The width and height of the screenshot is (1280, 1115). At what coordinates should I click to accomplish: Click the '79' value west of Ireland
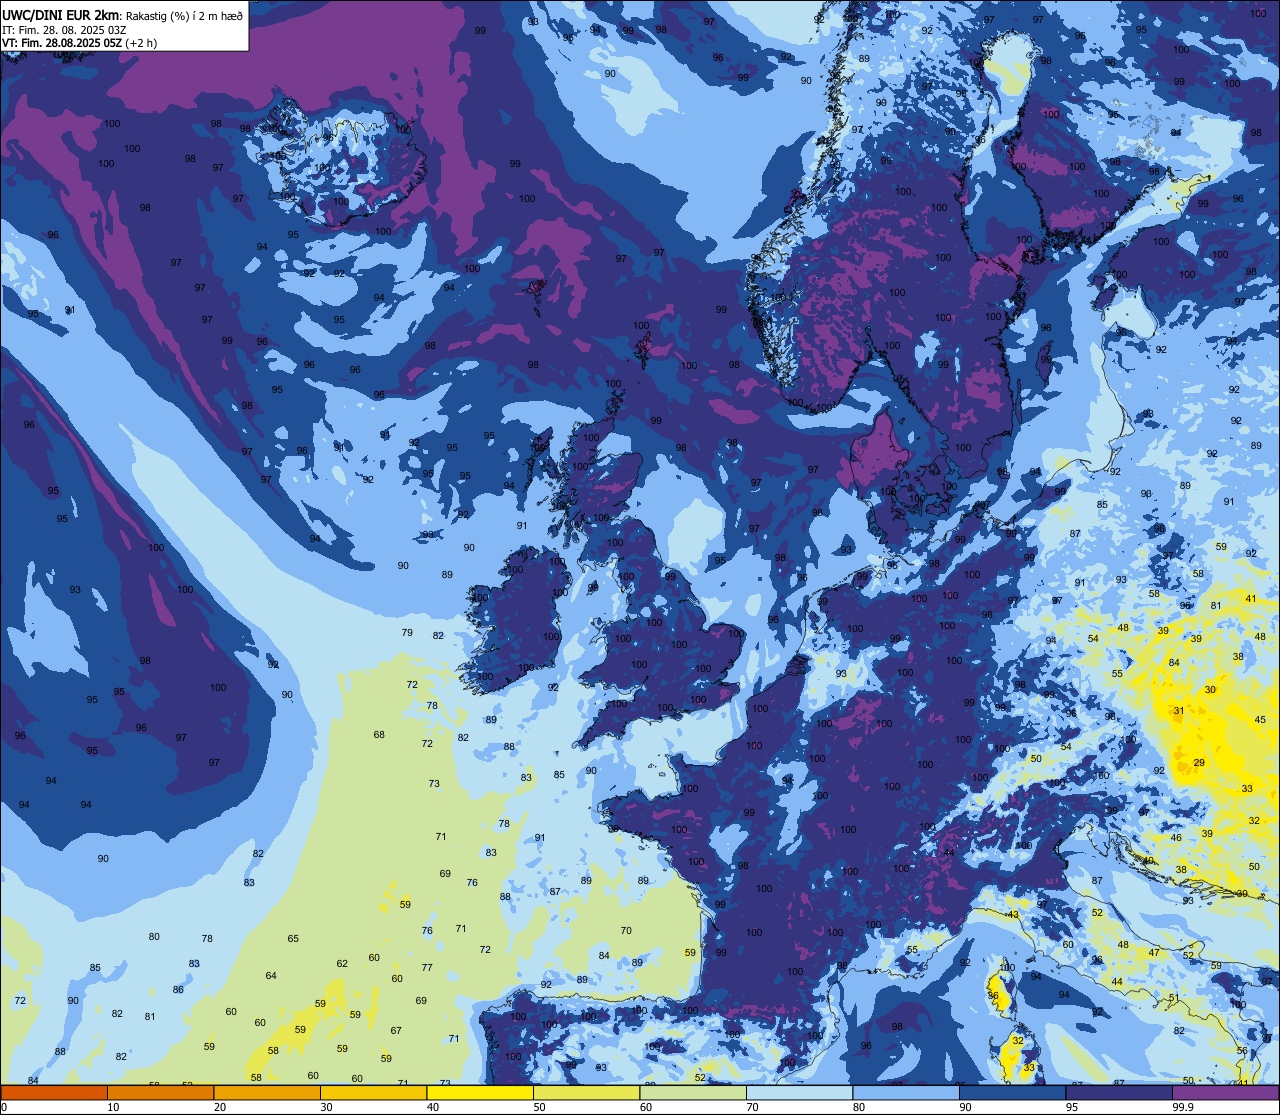click(407, 633)
